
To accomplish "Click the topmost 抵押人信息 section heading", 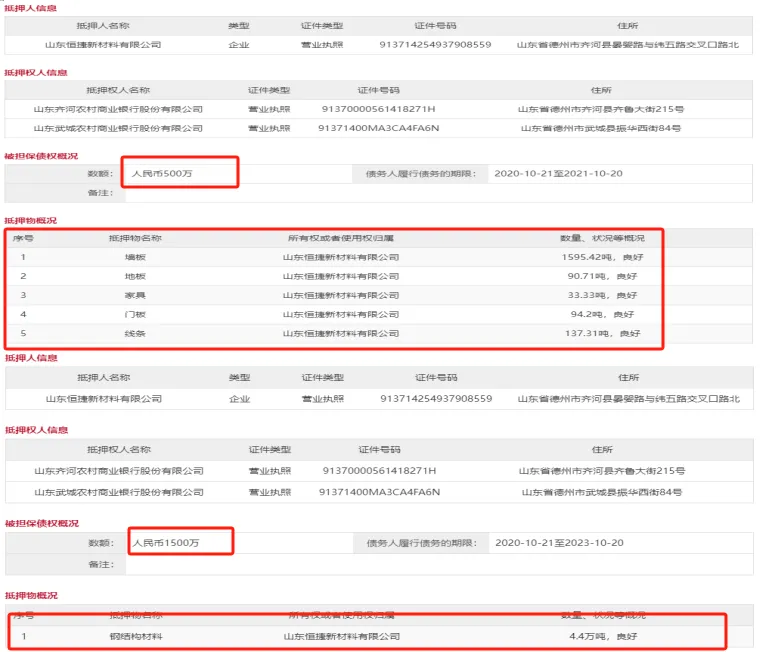I will [x=31, y=8].
